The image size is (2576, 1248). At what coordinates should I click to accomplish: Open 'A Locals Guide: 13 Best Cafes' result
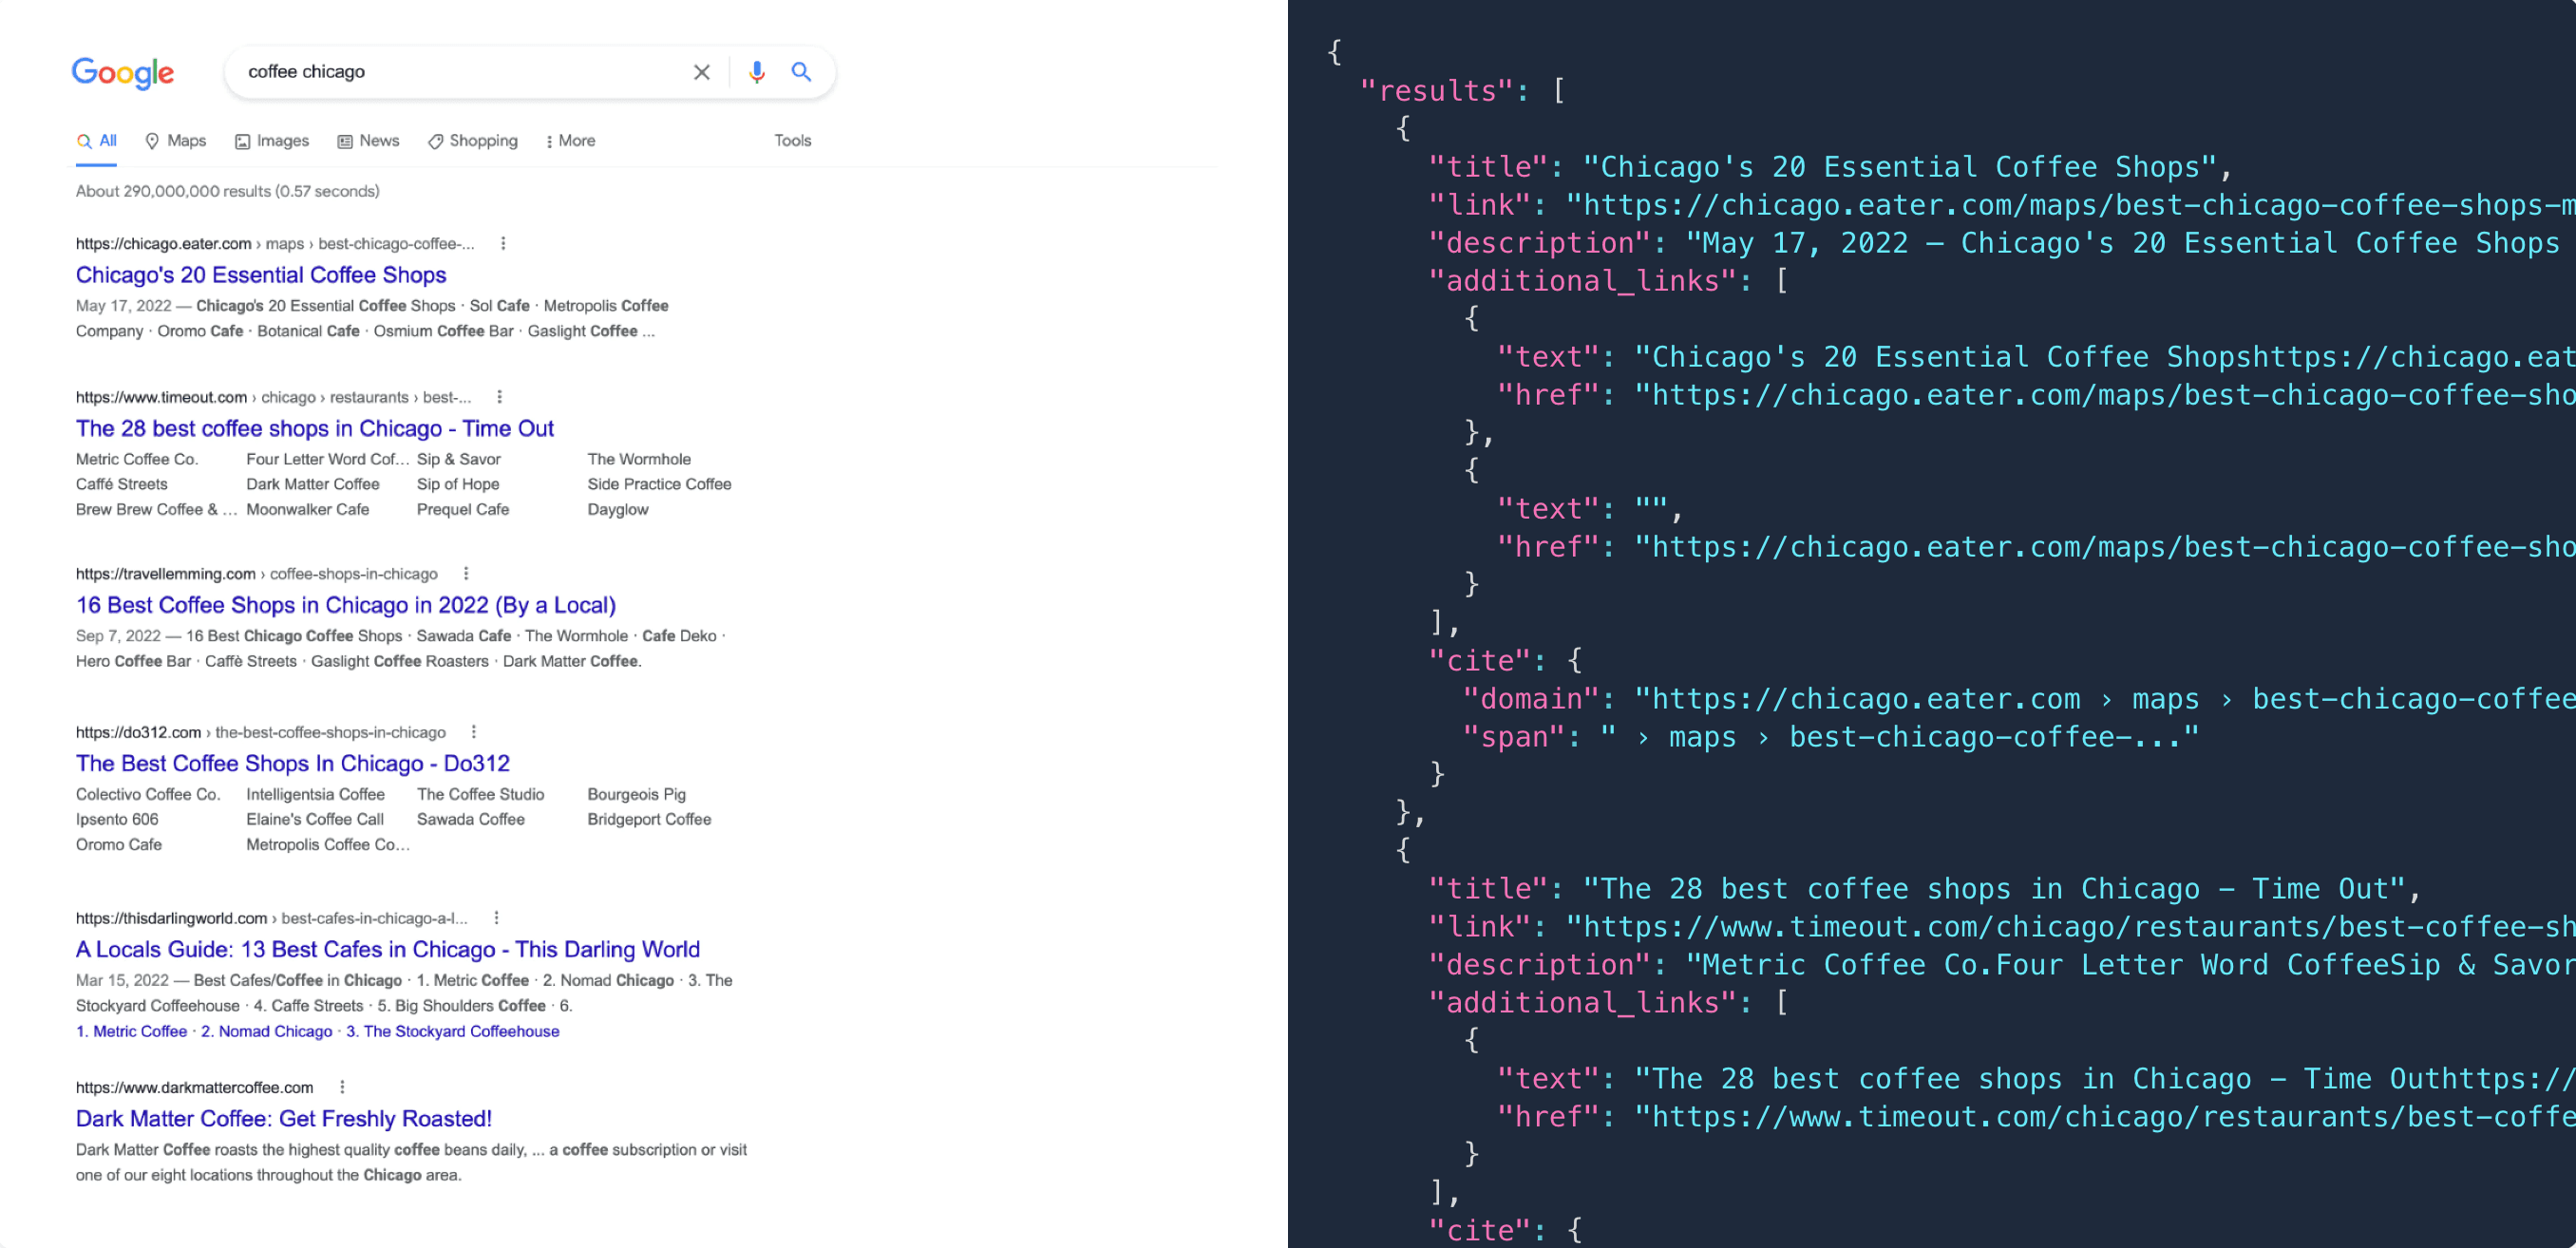point(388,950)
